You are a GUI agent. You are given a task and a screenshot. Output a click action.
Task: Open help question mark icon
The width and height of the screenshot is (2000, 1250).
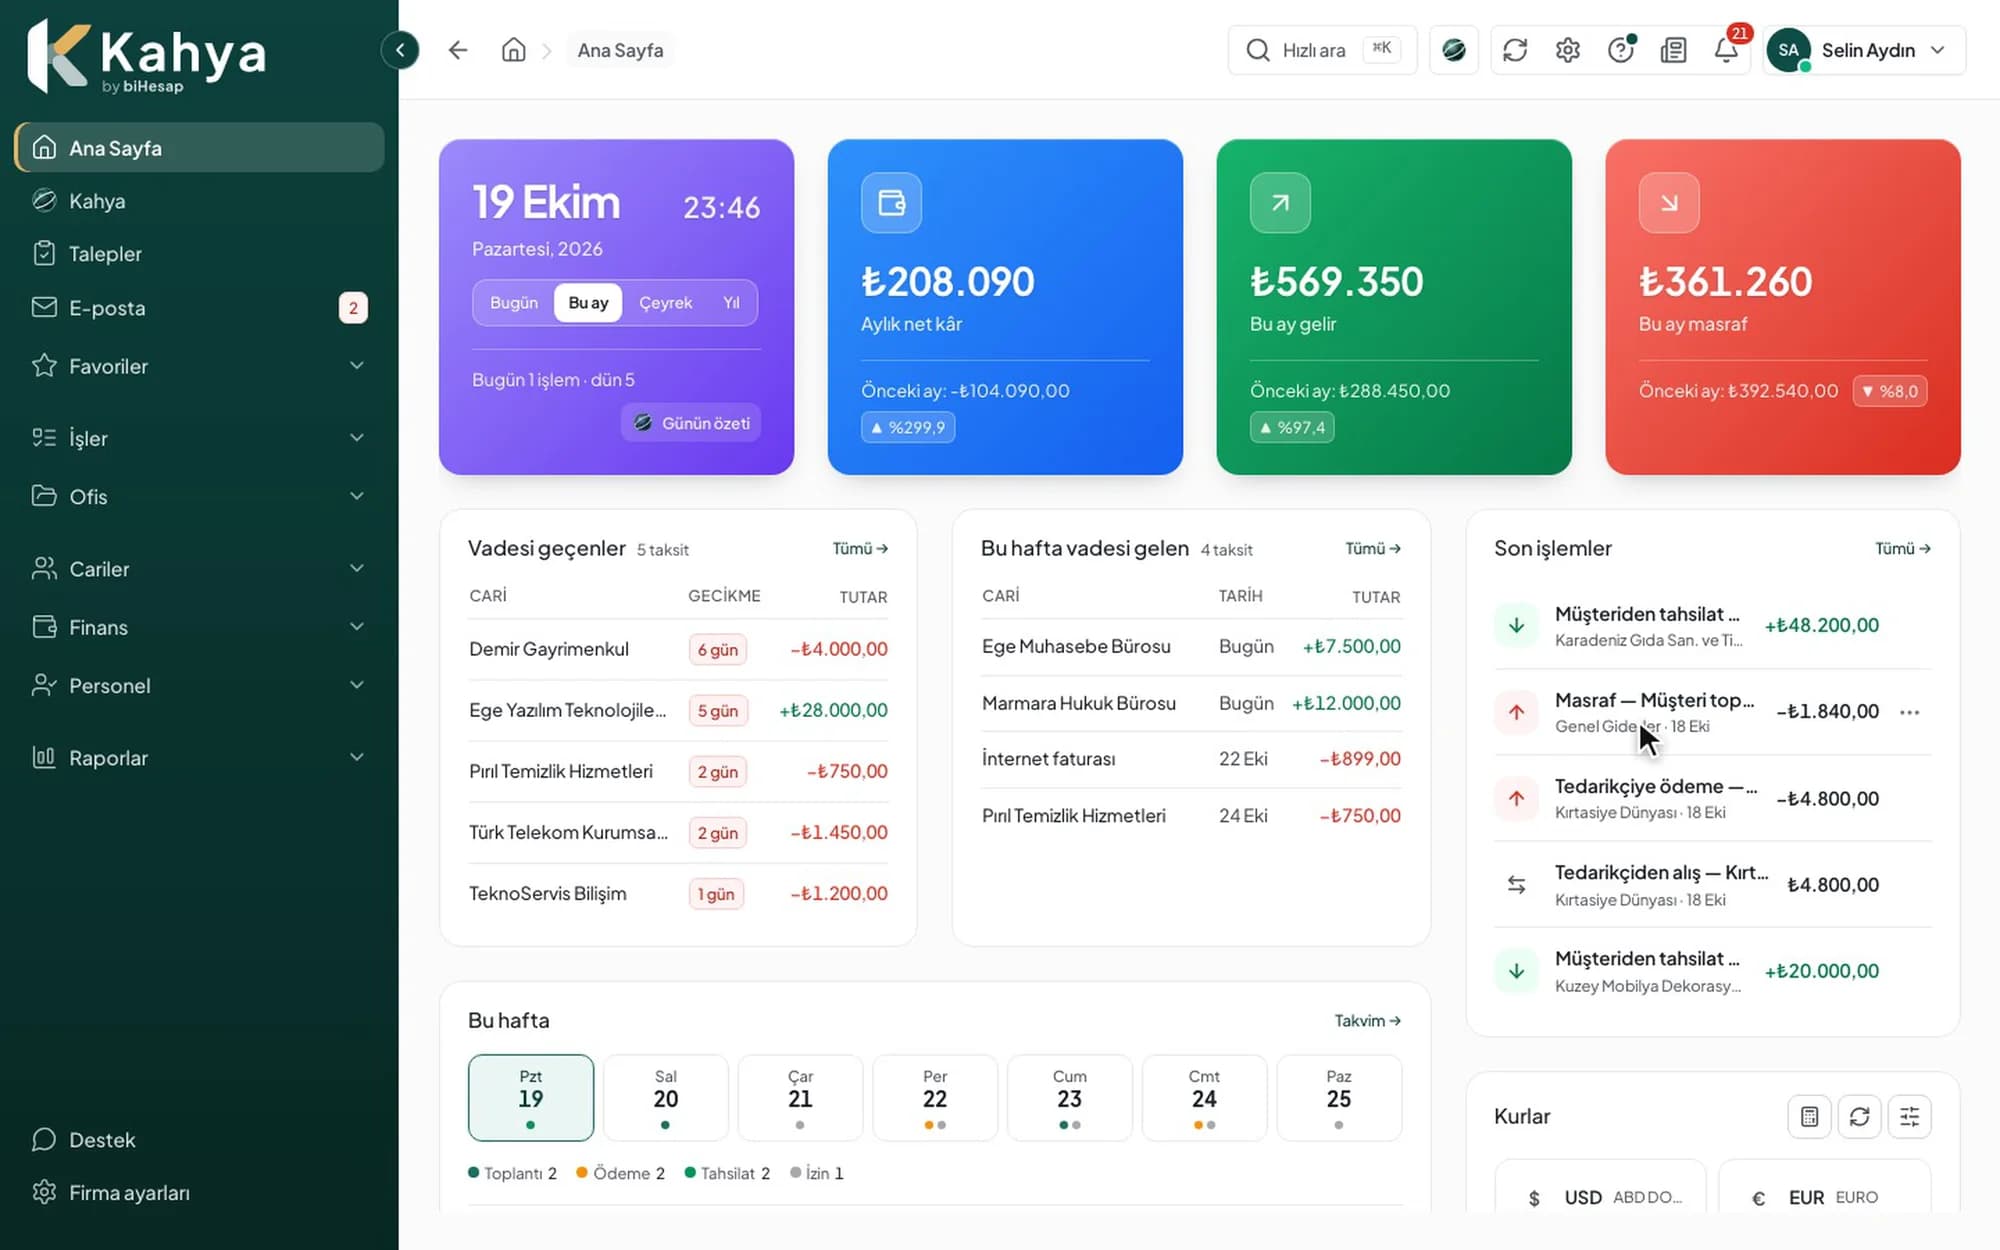[x=1621, y=50]
